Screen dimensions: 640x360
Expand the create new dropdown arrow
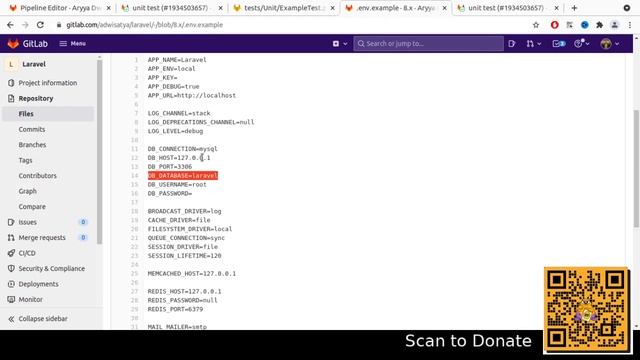(x=345, y=44)
